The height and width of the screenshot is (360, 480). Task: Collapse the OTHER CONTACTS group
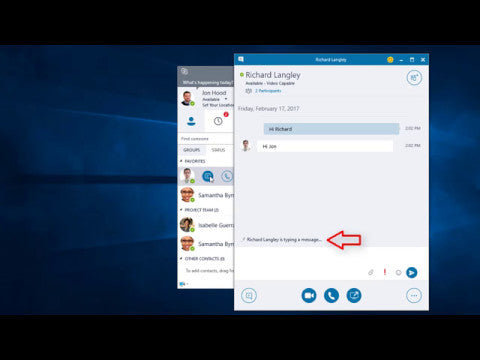tap(181, 259)
